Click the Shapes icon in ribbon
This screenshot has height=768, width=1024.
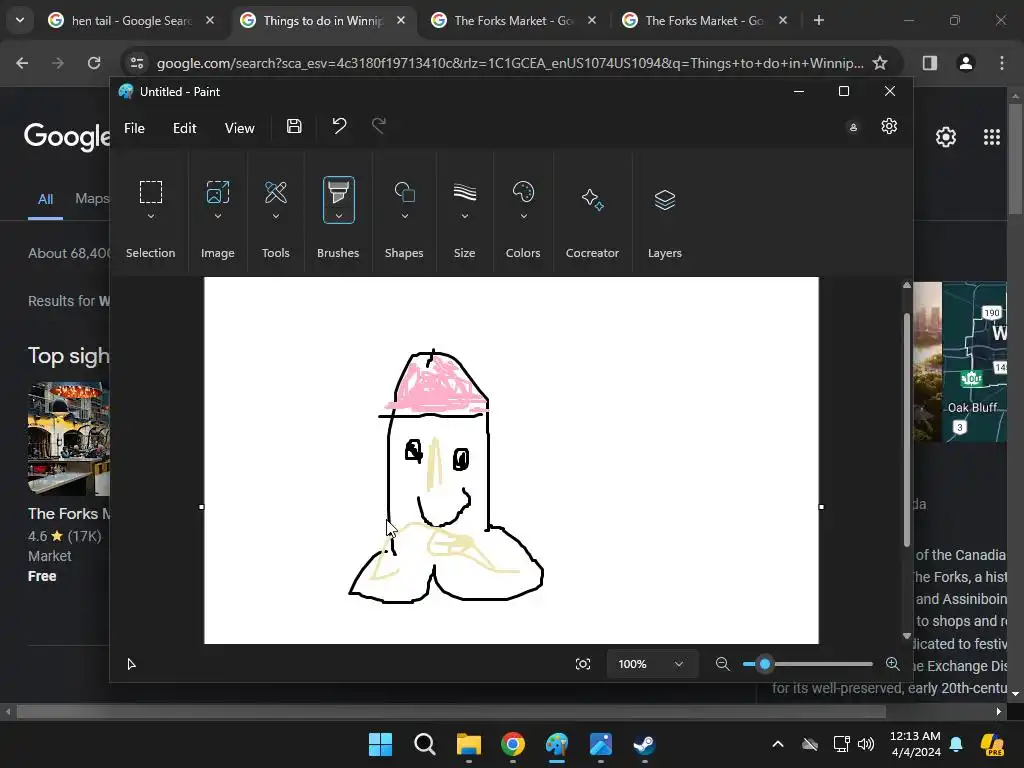[x=404, y=192]
